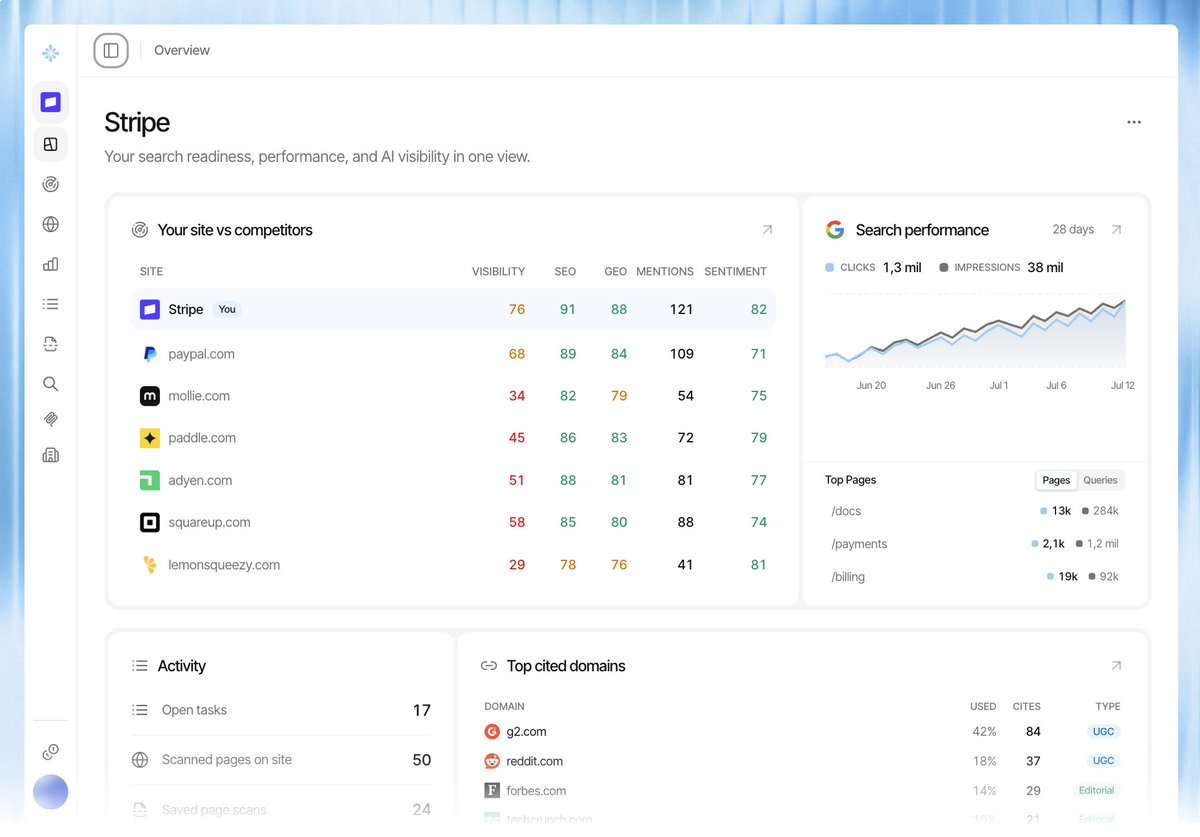
Task: Sort by the SEO column header
Action: click(x=565, y=271)
